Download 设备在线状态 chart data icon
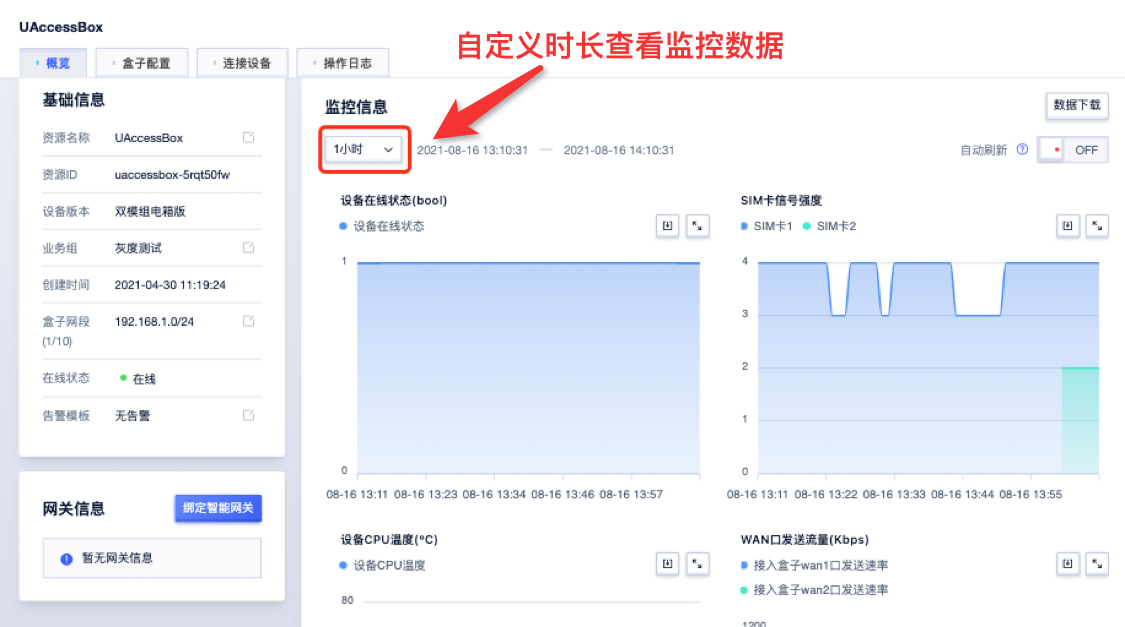 667,226
